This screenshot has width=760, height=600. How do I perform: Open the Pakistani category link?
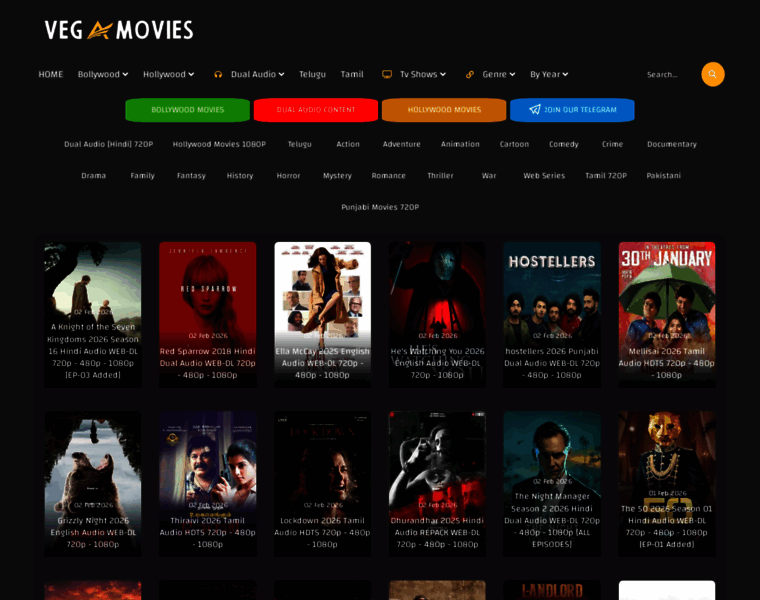click(664, 175)
